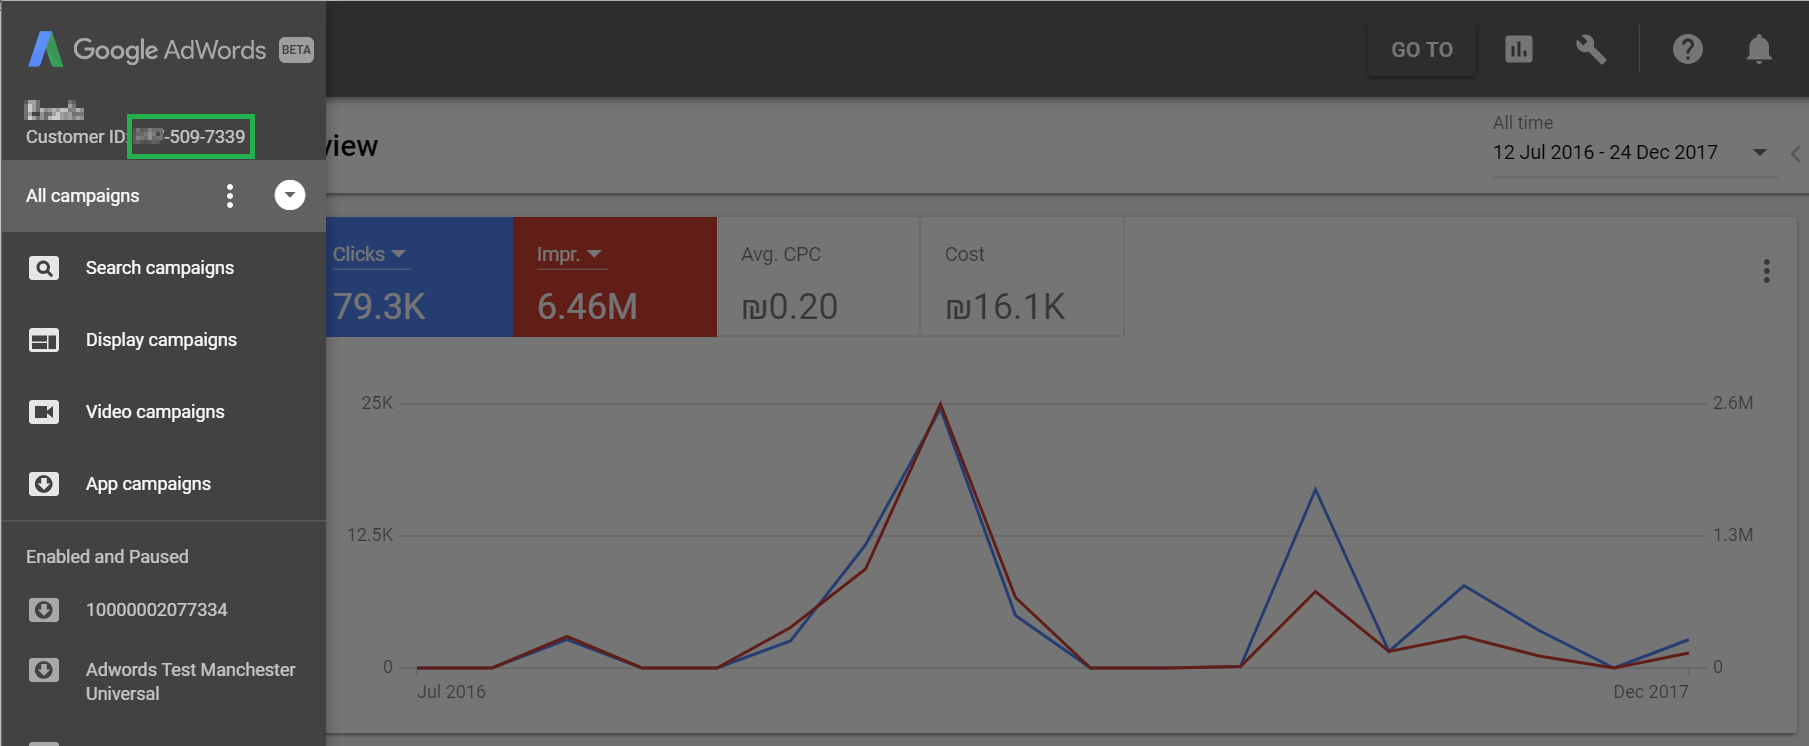
Task: Open the notifications bell
Action: point(1758,49)
